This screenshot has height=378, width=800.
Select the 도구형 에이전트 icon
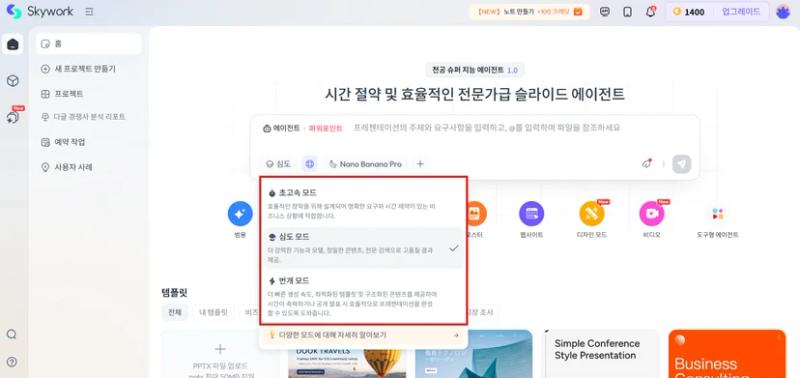pyautogui.click(x=718, y=214)
